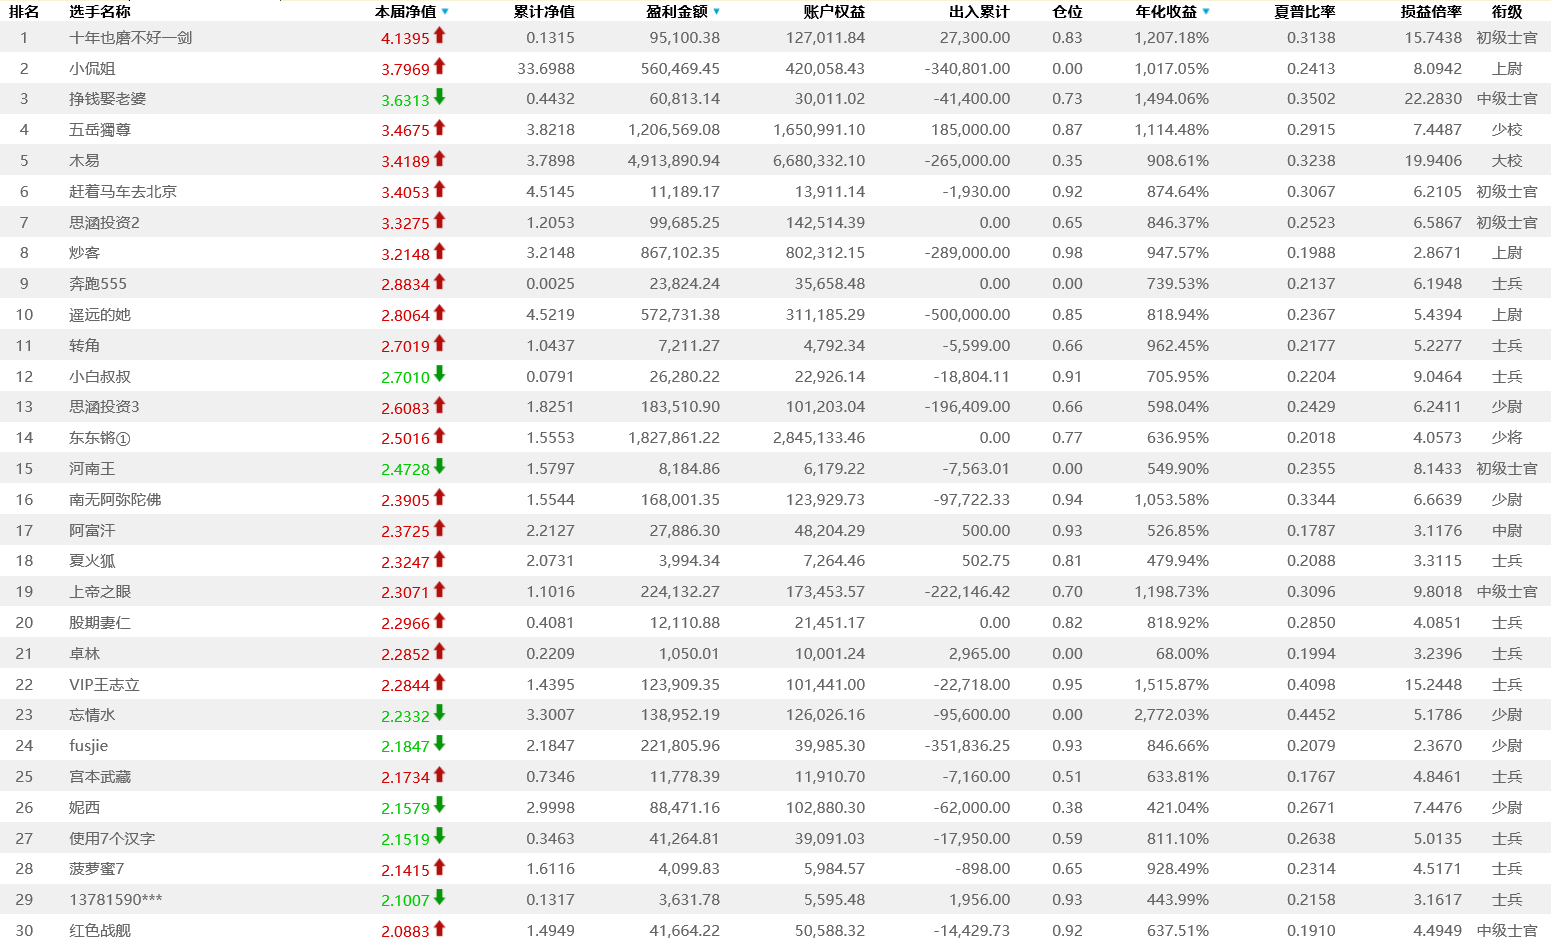1551x941 pixels.
Task: Click the 损益倍率 column header
Action: tap(1431, 12)
